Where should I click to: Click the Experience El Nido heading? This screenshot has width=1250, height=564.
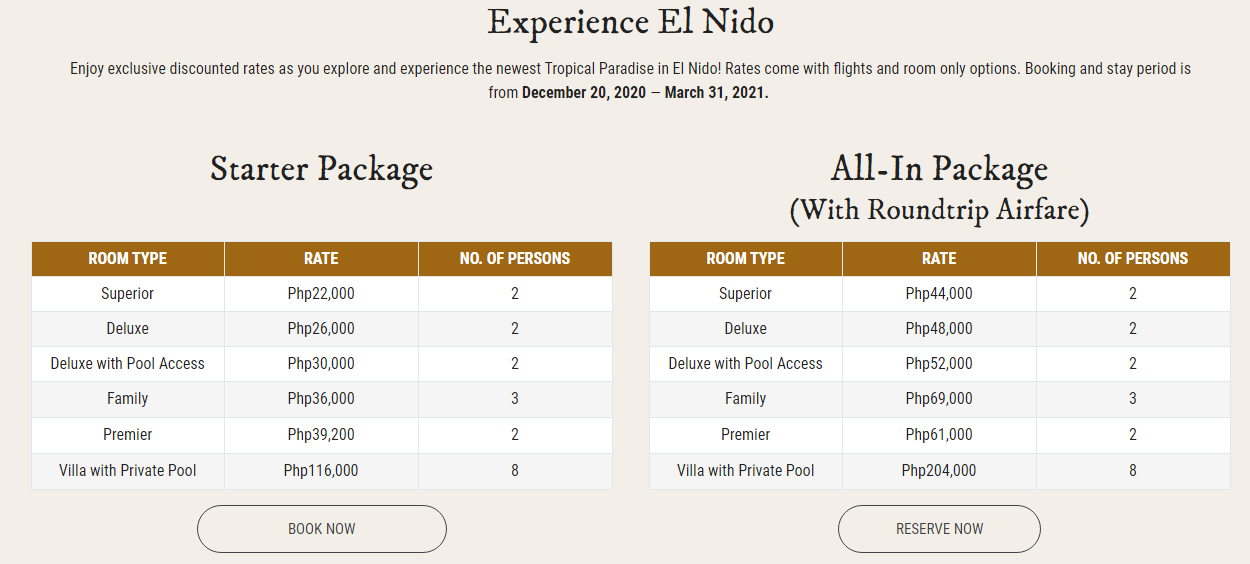pos(630,22)
